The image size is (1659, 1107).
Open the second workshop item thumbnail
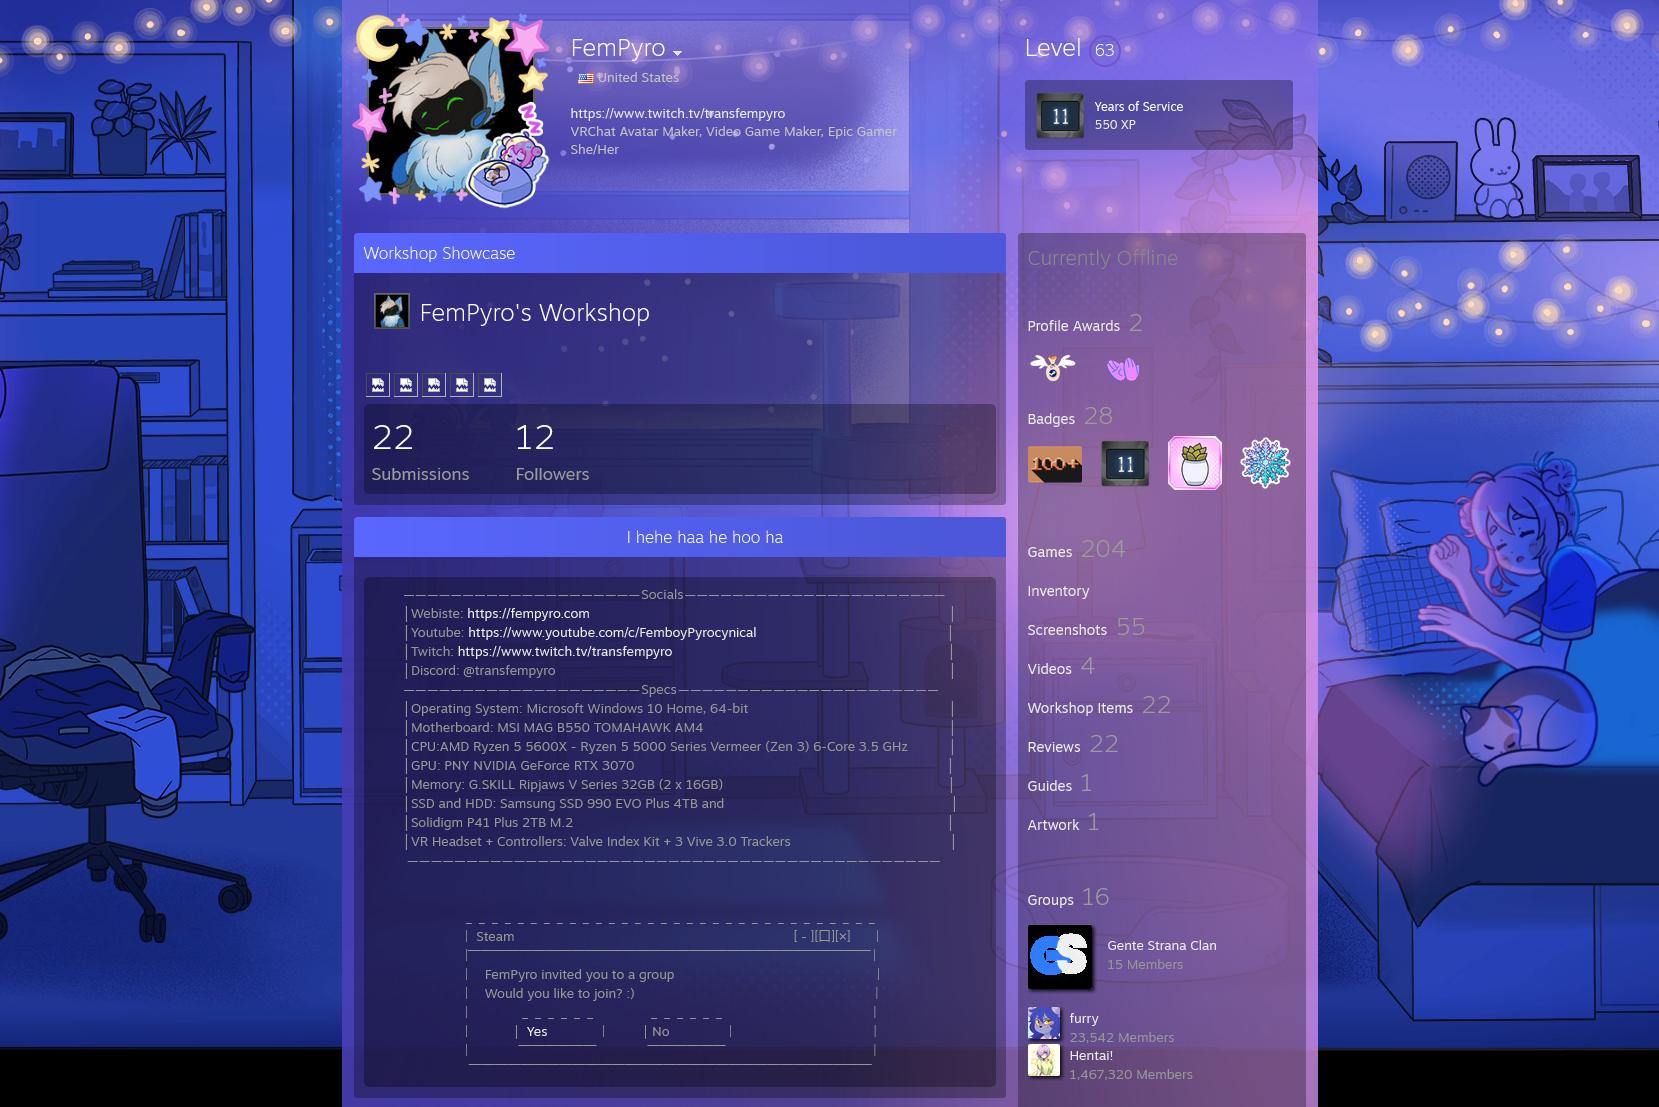click(406, 385)
